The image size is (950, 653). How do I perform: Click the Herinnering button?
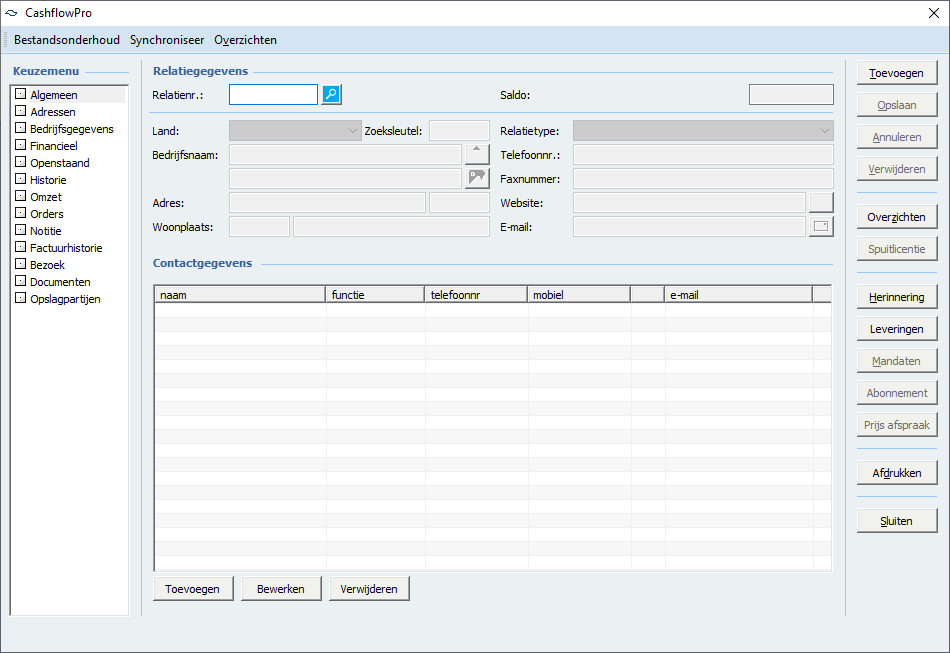click(897, 297)
